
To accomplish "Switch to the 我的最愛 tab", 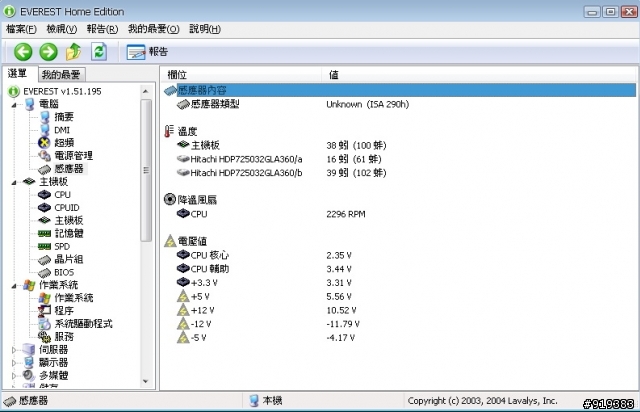I will click(61, 74).
